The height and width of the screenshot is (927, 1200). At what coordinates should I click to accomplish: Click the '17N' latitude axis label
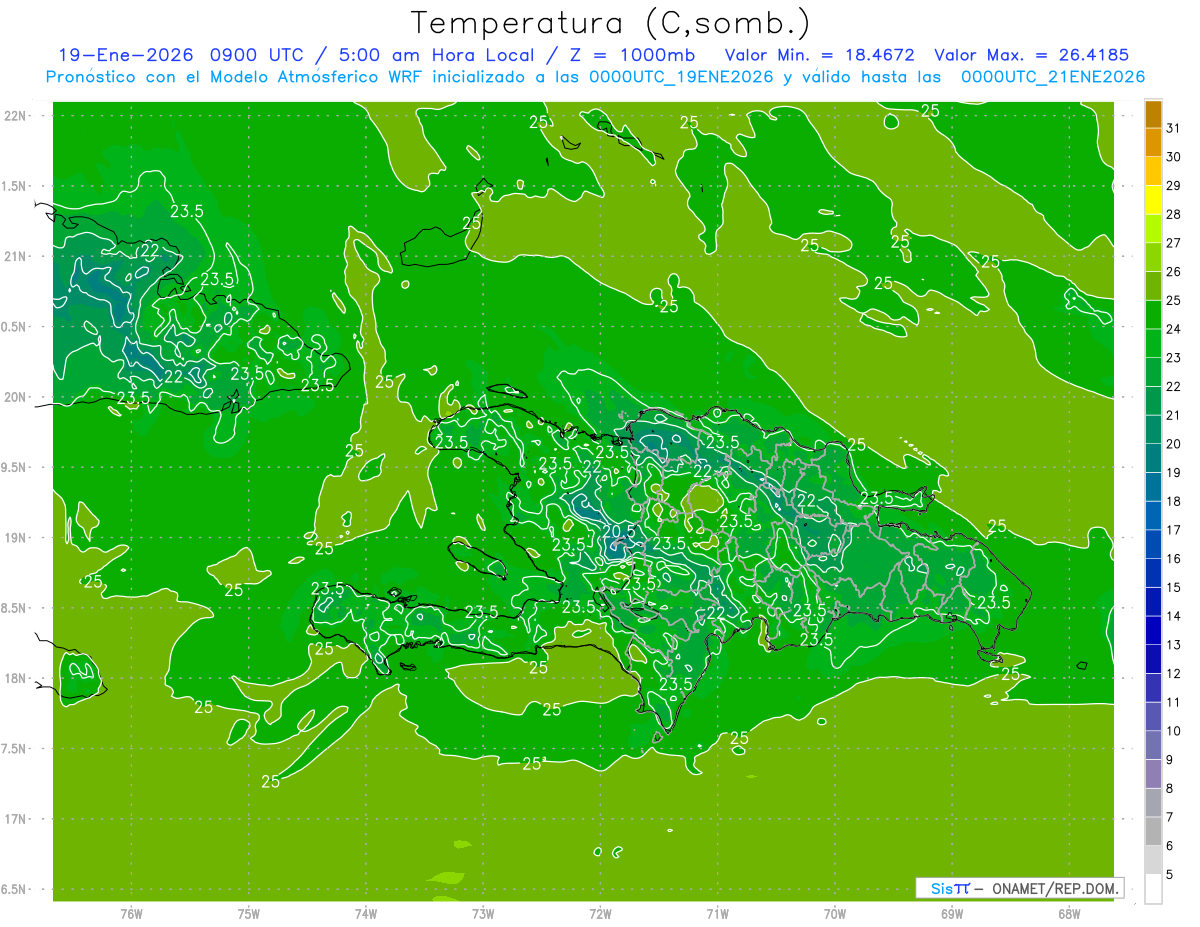(x=15, y=819)
